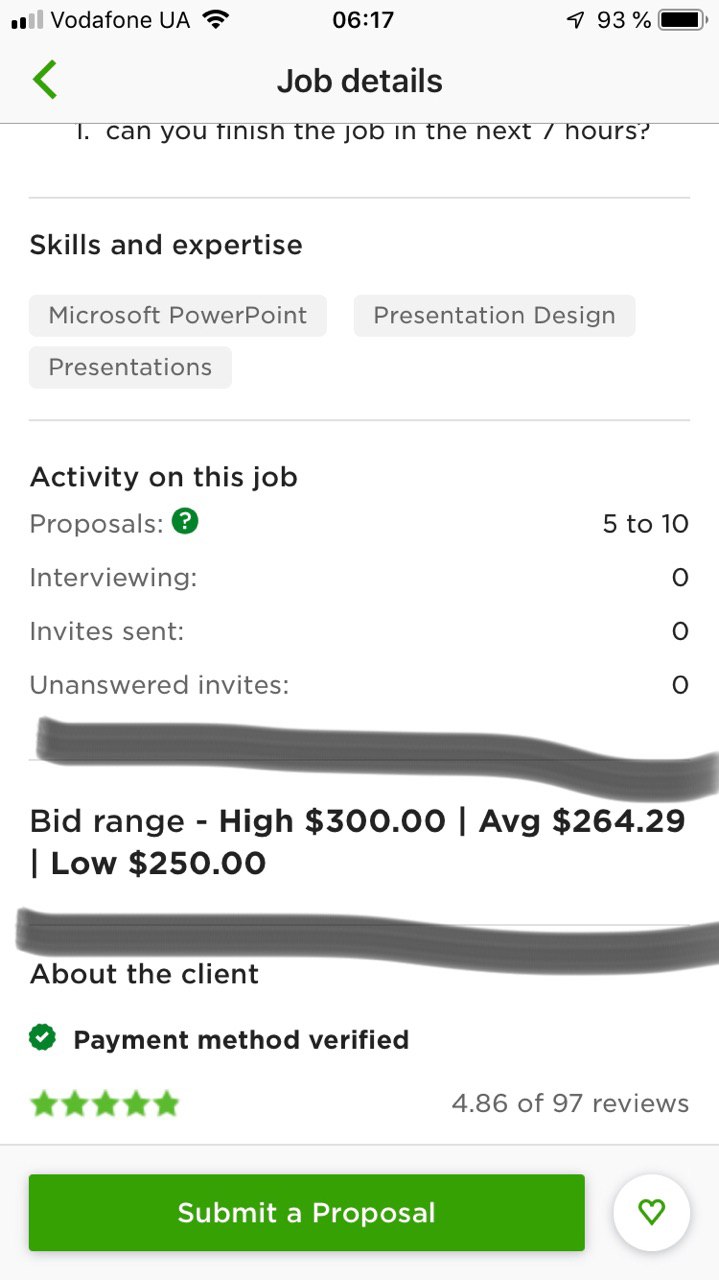Select the Presentation Design skill tag
This screenshot has width=719, height=1280.
494,316
